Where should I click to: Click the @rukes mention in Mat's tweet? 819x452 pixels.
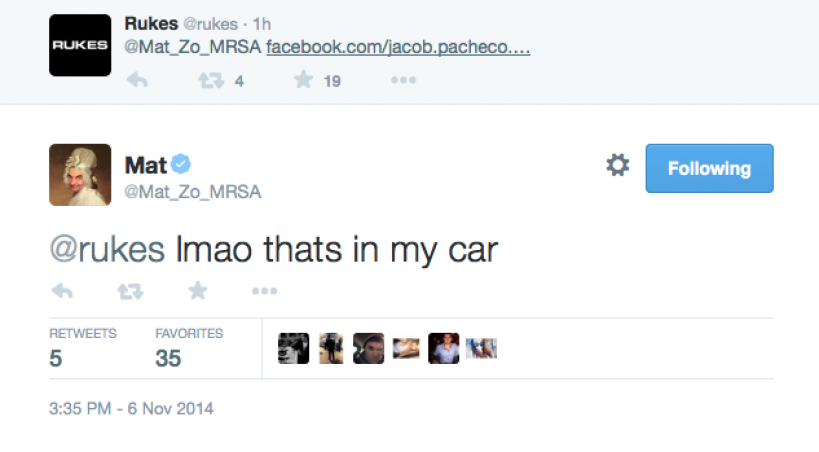click(107, 249)
